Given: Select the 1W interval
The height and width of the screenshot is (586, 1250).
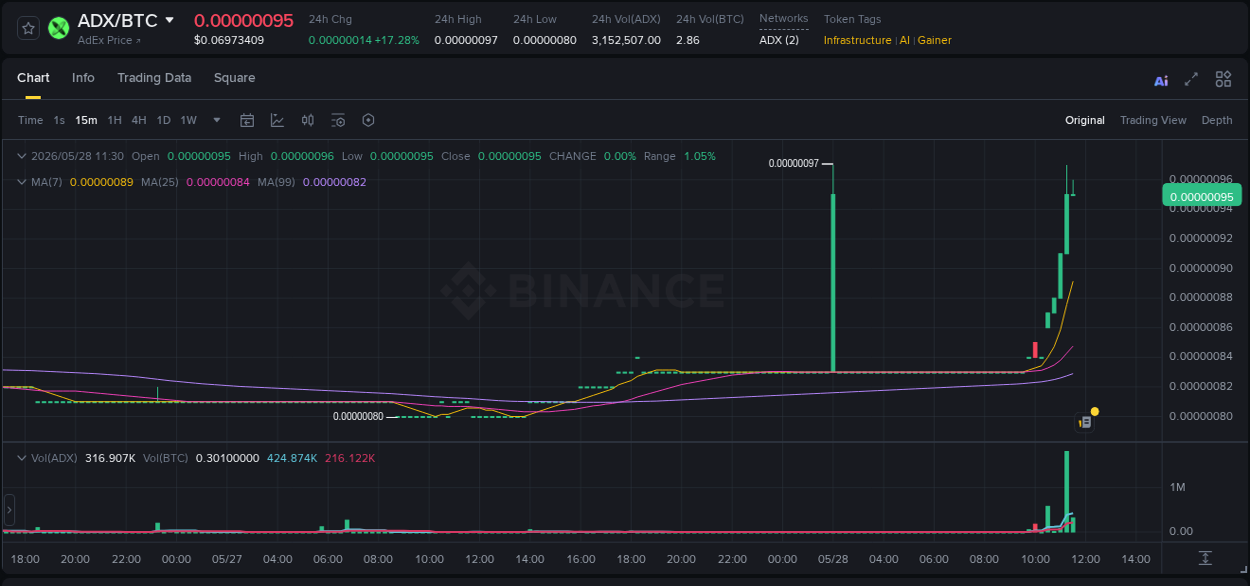Looking at the screenshot, I should tap(188, 120).
